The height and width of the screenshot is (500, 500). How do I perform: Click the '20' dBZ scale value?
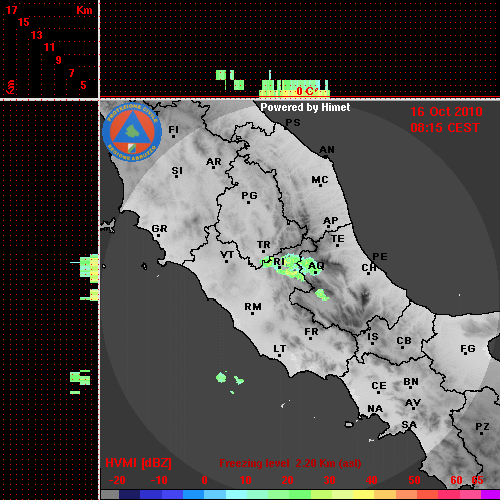pyautogui.click(x=287, y=480)
